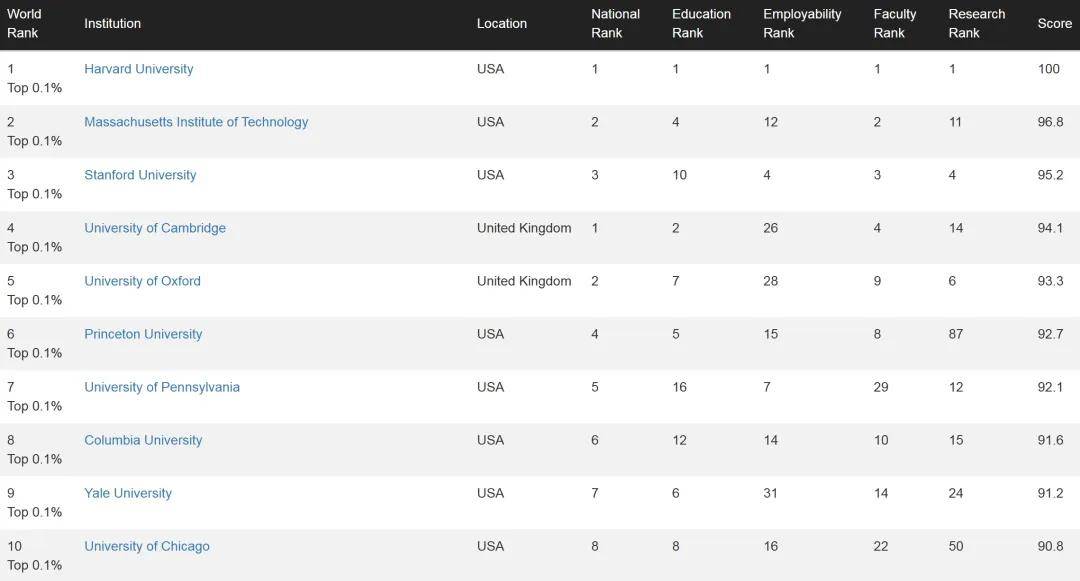The image size is (1080, 581).
Task: Click the University of Pennsylvania link
Action: click(162, 387)
